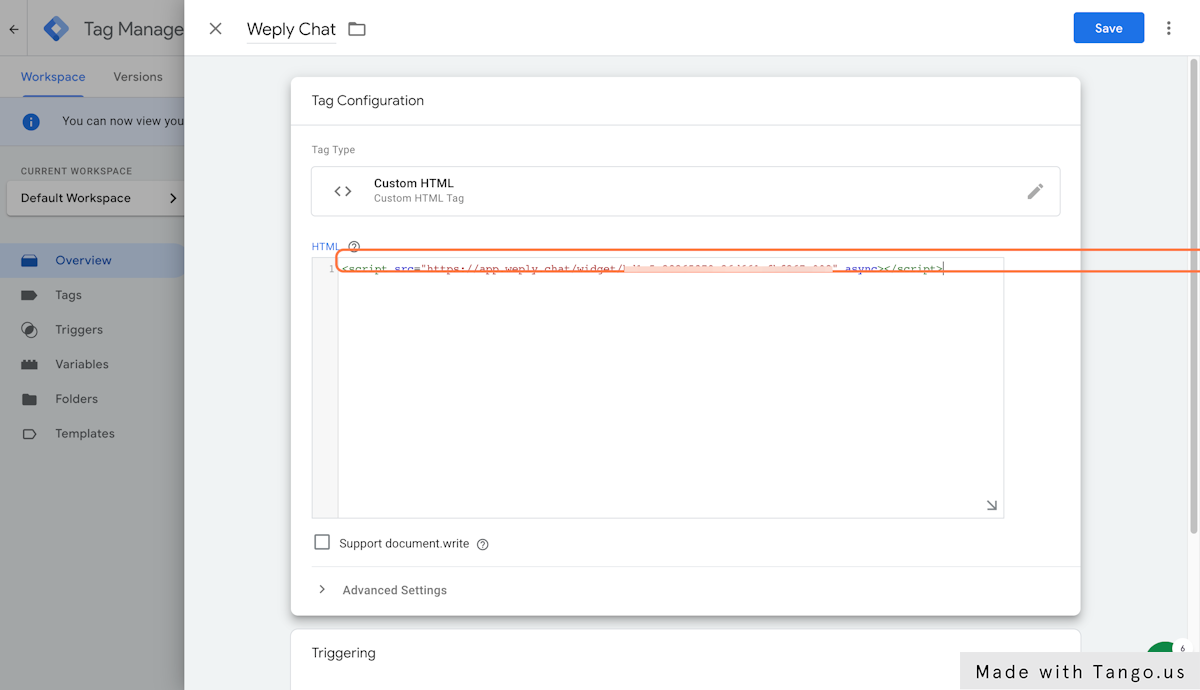1200x690 pixels.
Task: Switch to the Workspace tab
Action: click(53, 77)
